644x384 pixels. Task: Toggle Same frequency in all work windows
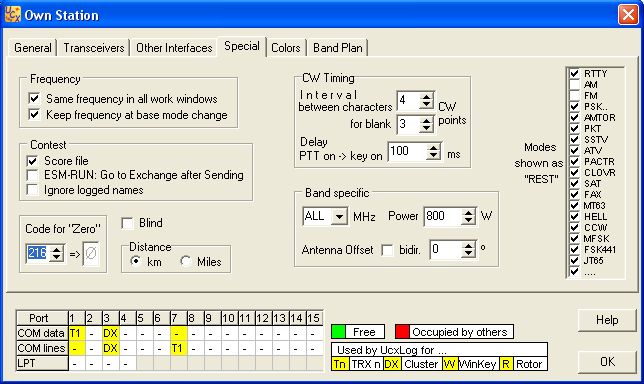coord(34,99)
